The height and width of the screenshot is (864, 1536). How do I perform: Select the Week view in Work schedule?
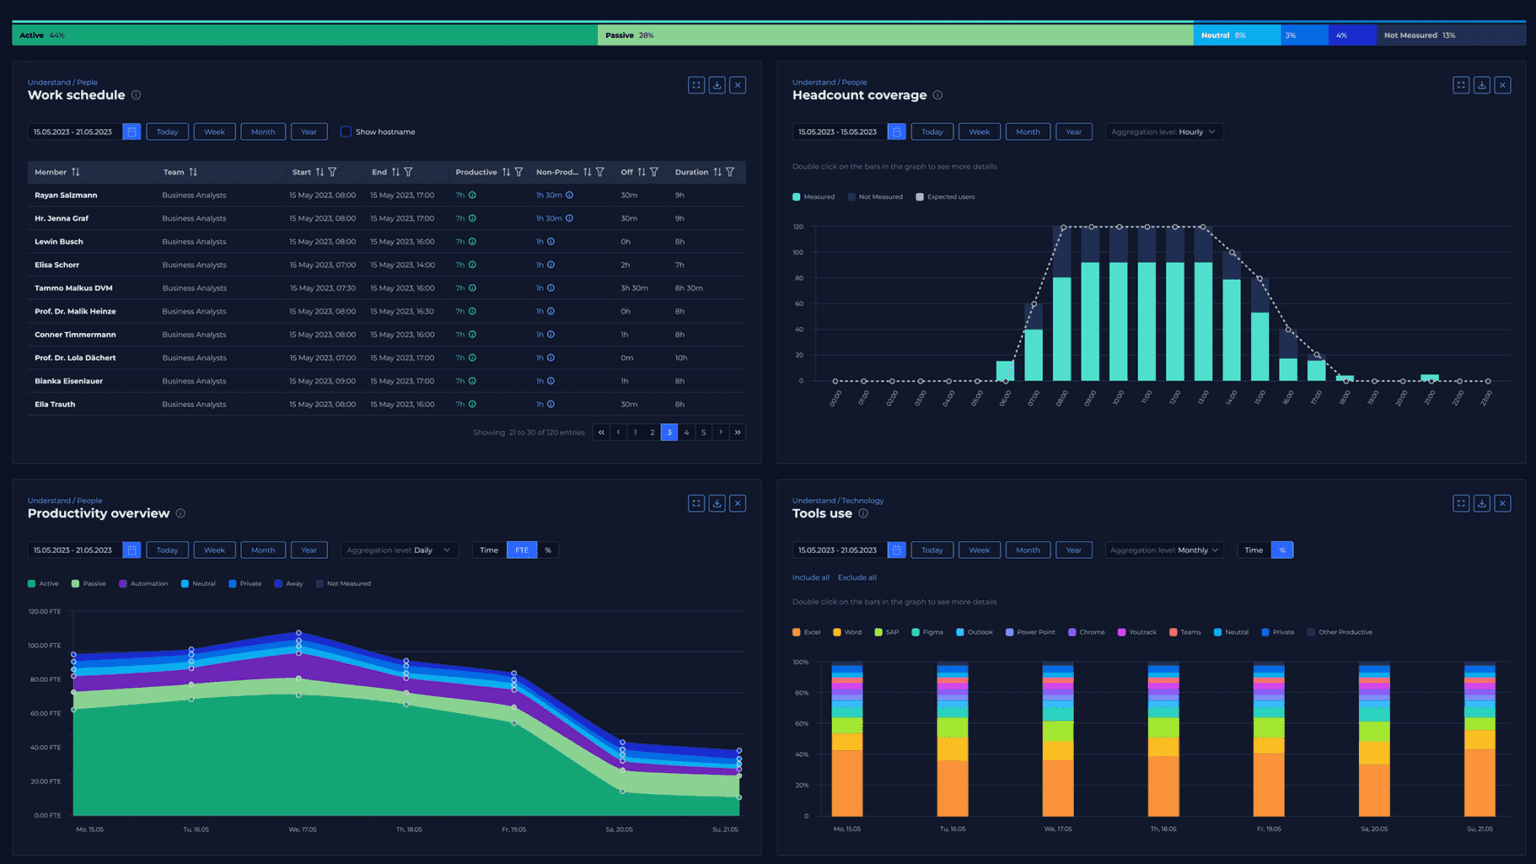(214, 131)
